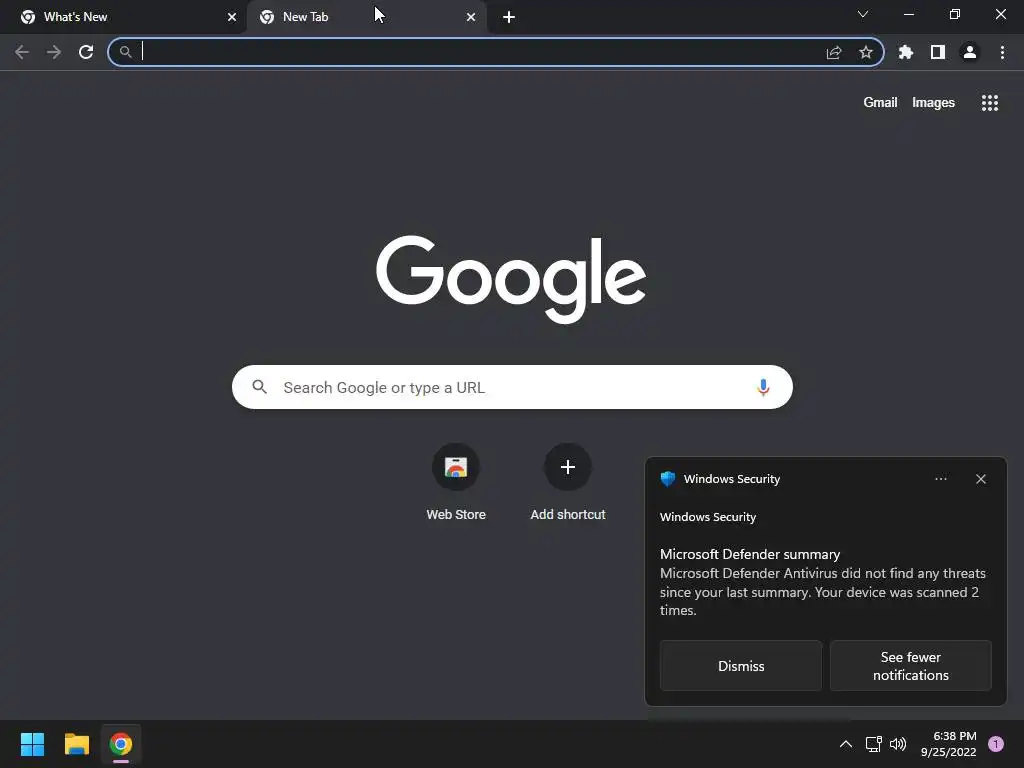Open the clock showing 6:38 PM

point(949,744)
